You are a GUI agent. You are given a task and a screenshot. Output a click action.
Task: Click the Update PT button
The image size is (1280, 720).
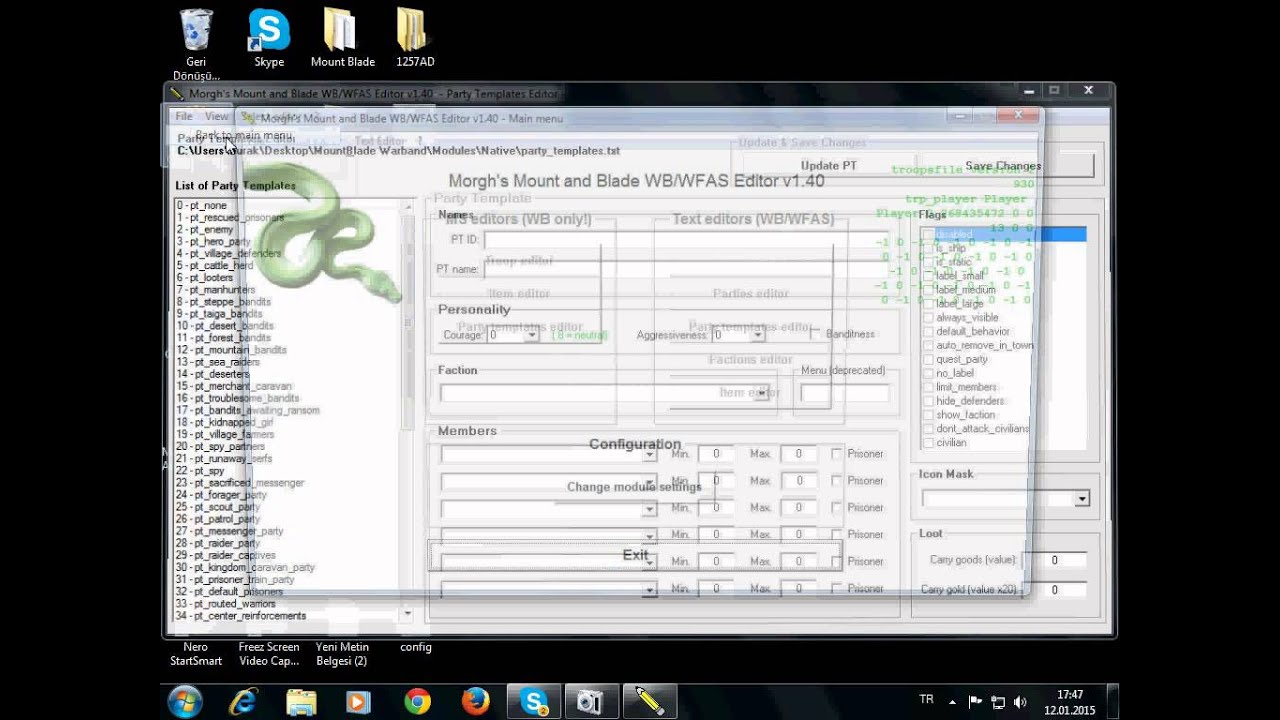[x=828, y=166]
